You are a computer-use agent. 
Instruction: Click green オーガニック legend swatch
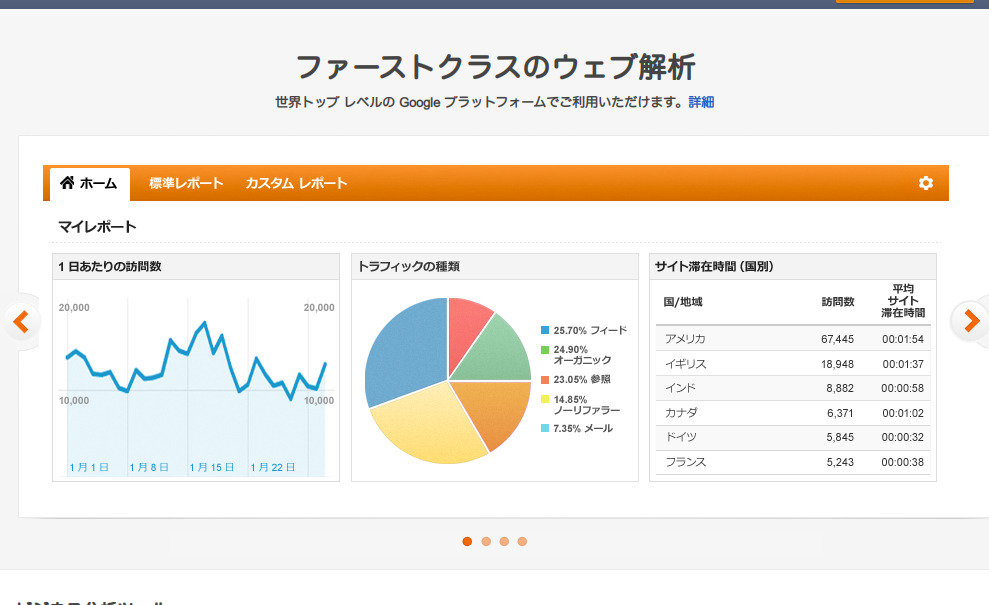pyautogui.click(x=545, y=350)
